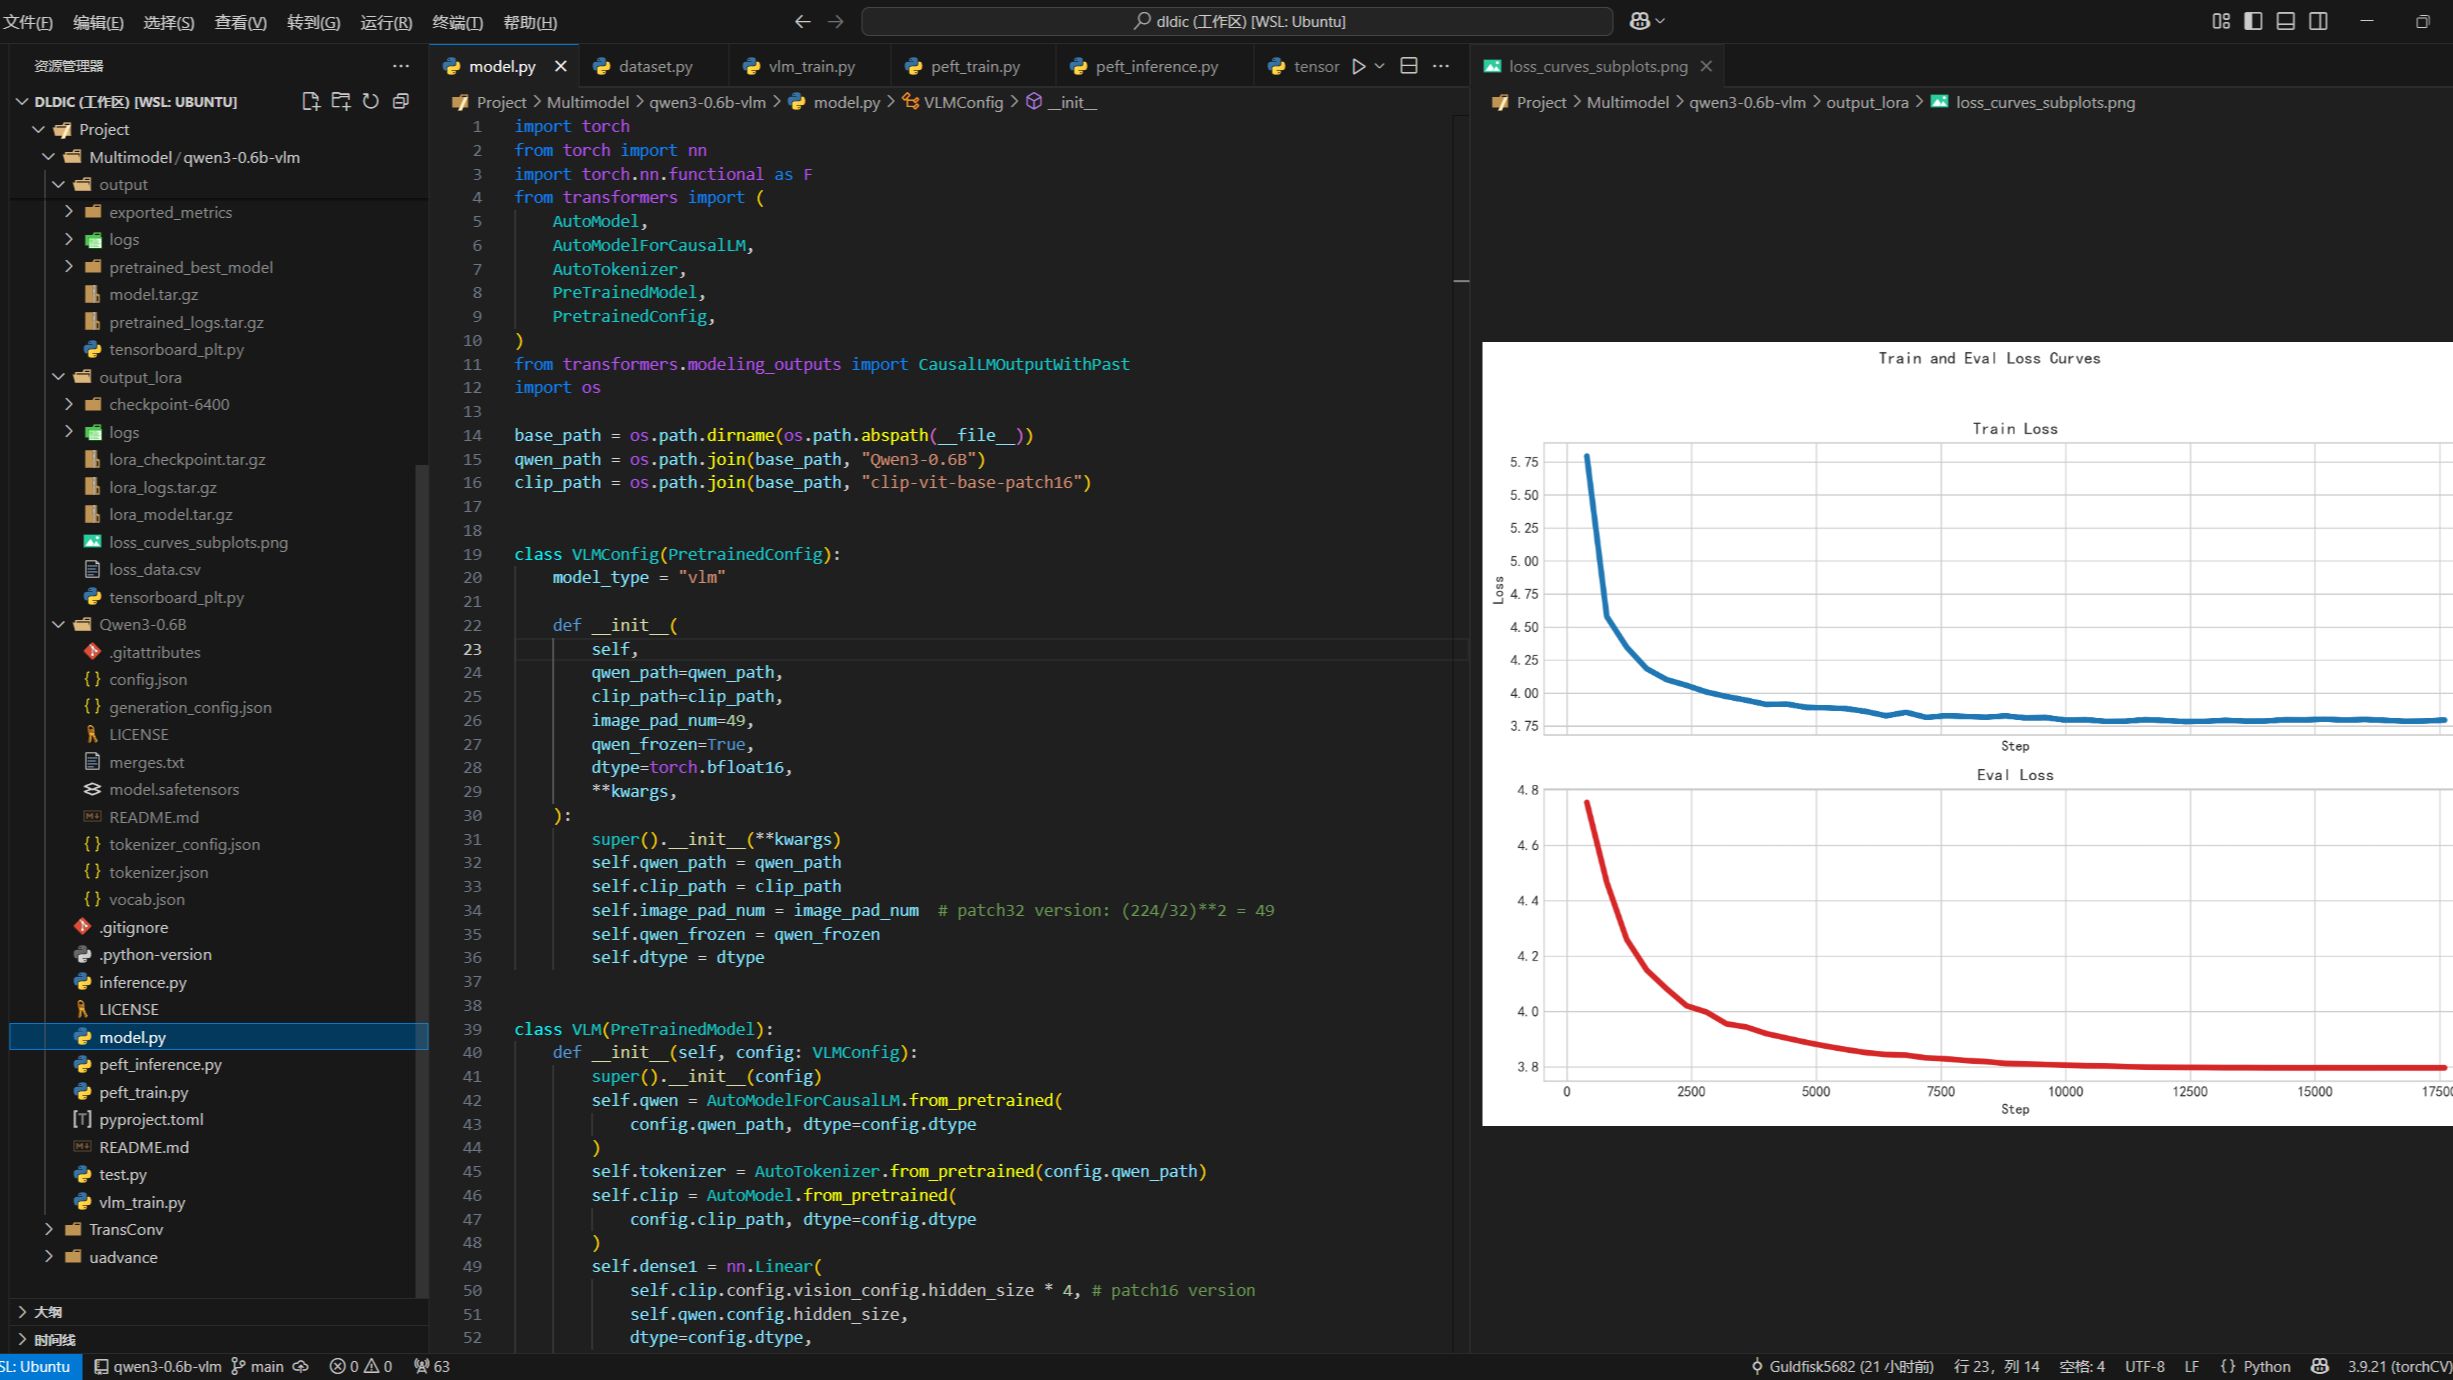Run the Python file with play button
Image resolution: width=2453 pixels, height=1380 pixels.
click(1358, 66)
